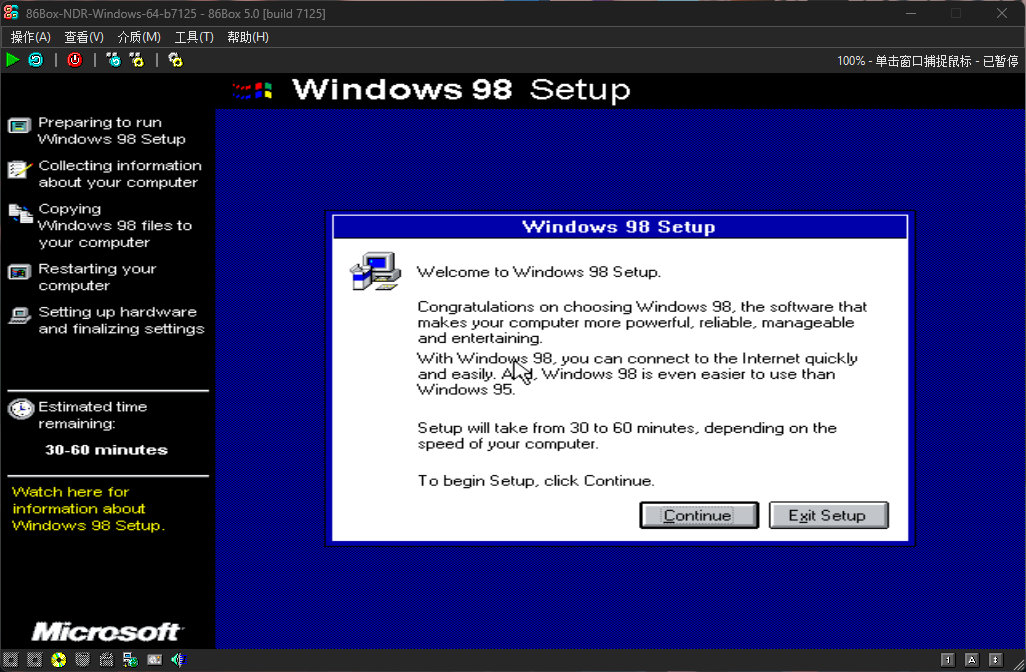Viewport: 1026px width, 672px height.
Task: Click the Windows flag logo in setup header
Action: tap(253, 90)
